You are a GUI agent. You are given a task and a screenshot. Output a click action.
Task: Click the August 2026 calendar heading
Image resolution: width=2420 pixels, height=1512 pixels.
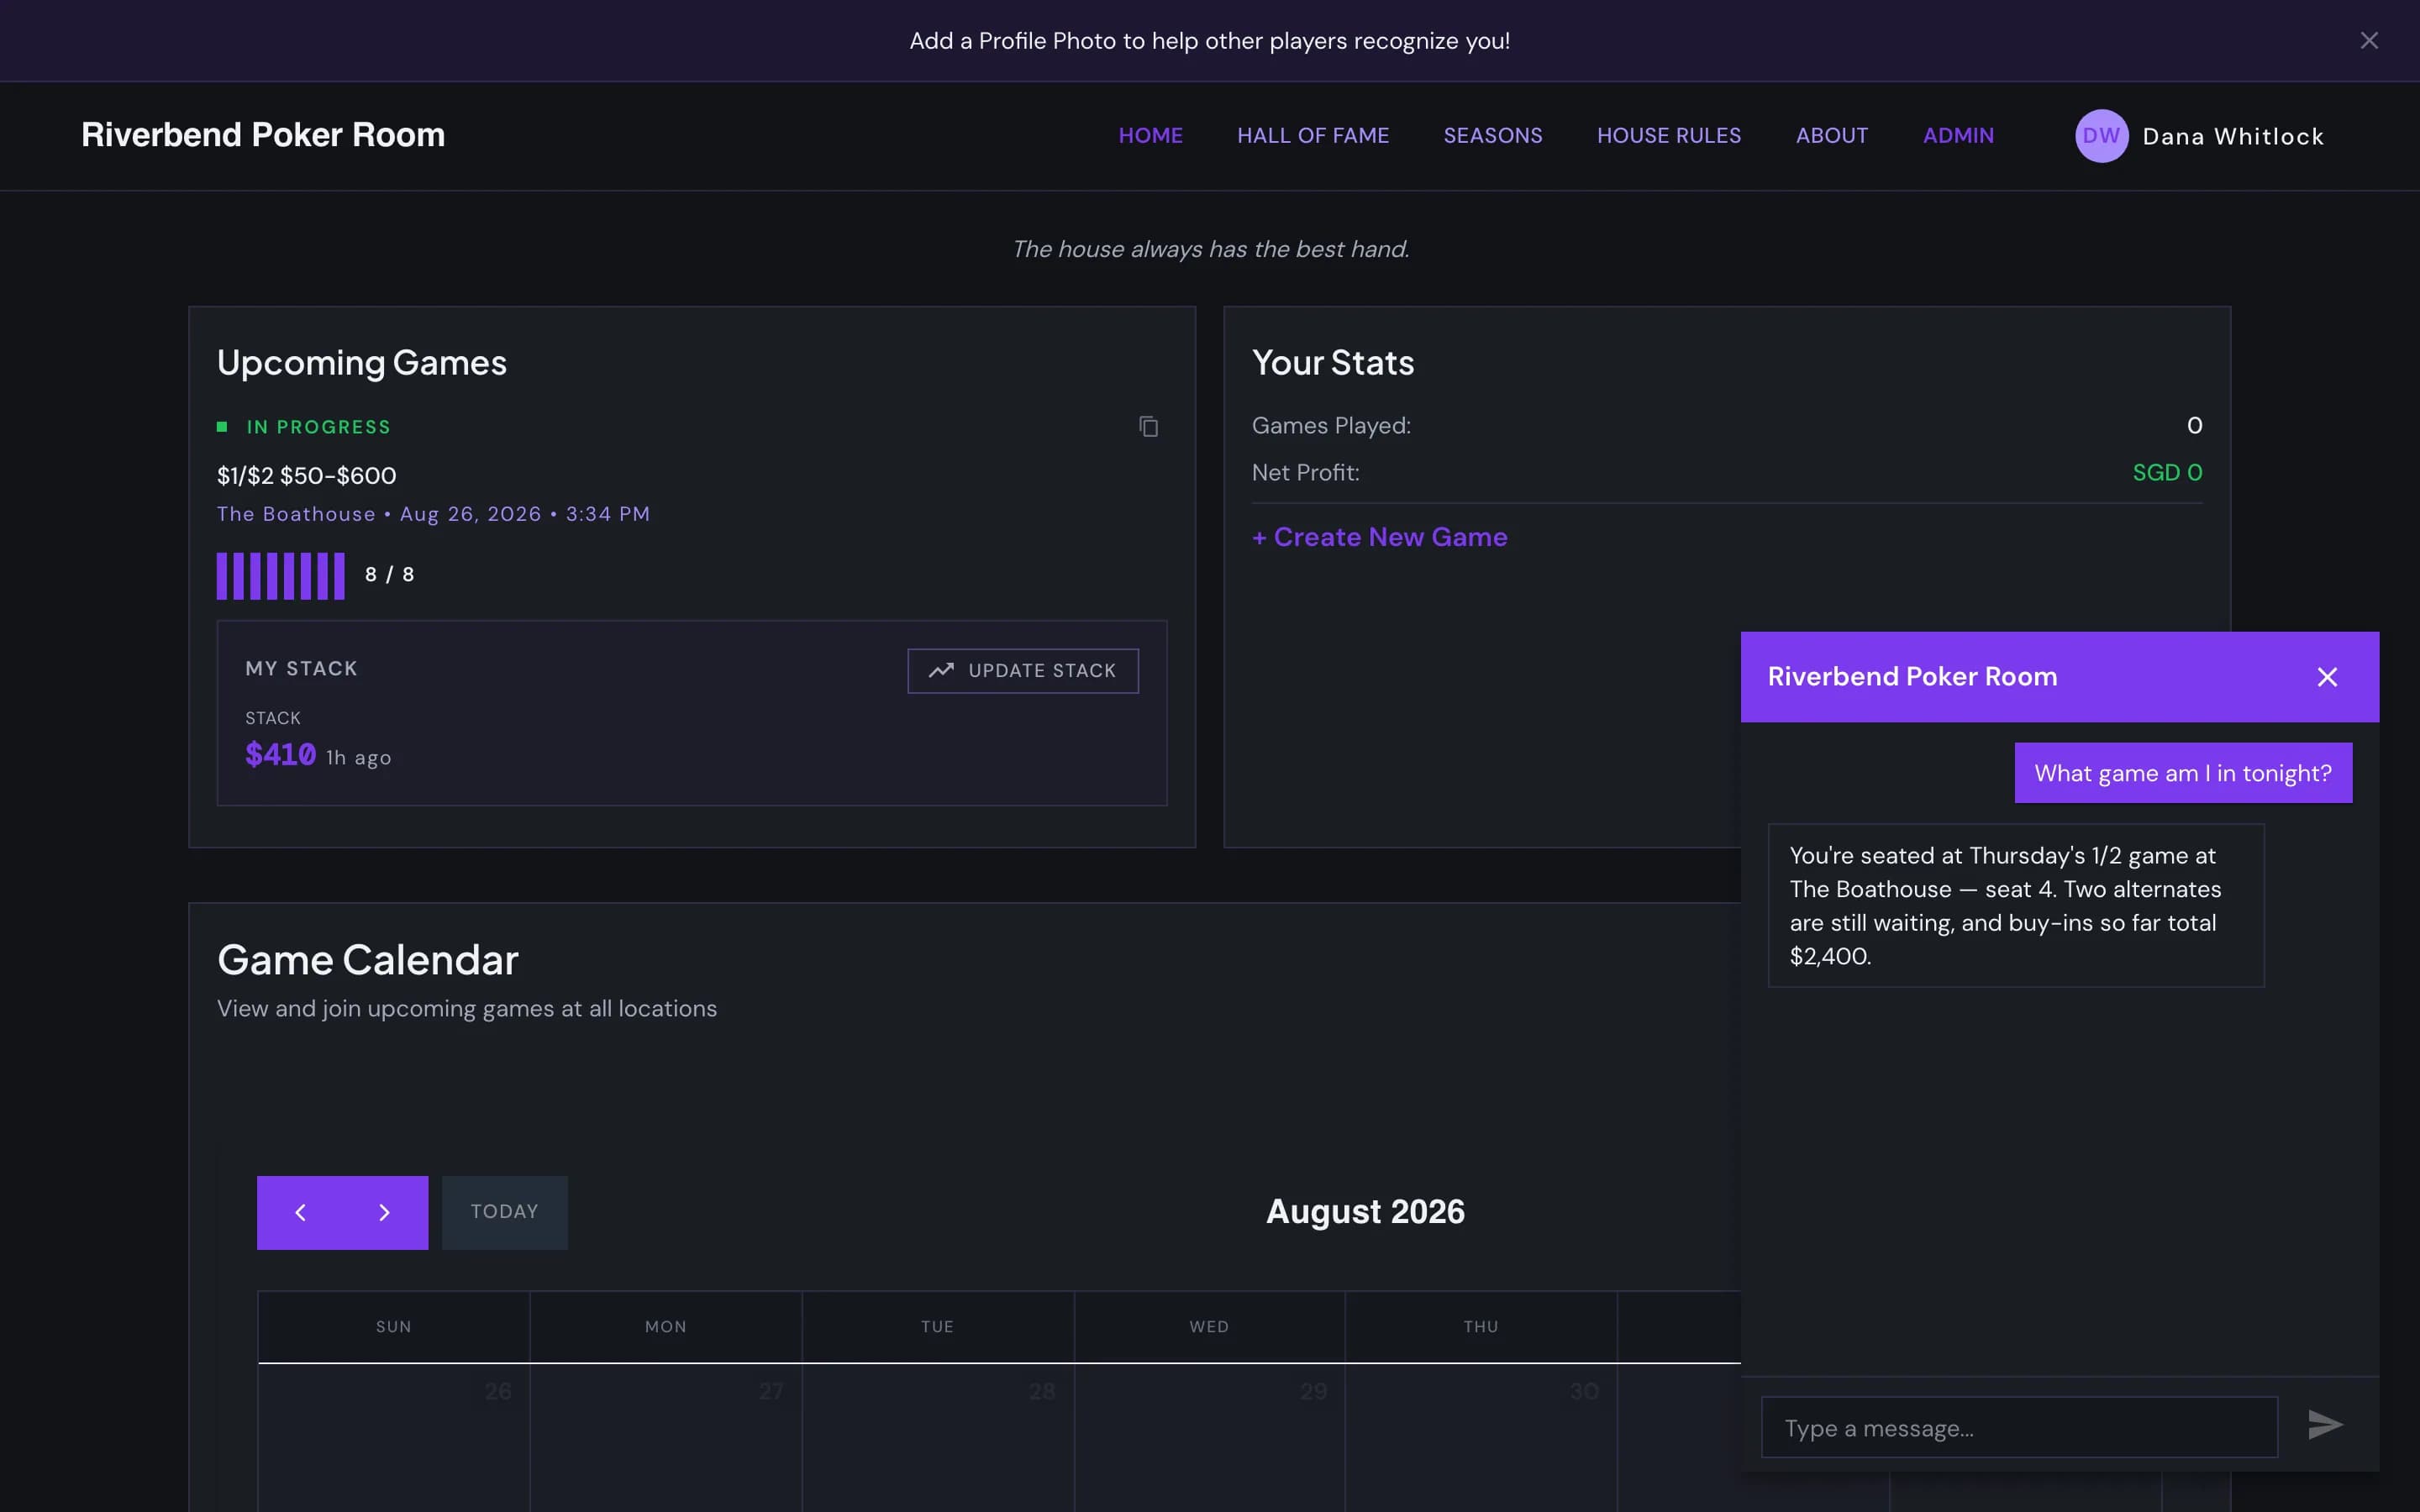pos(1365,1211)
